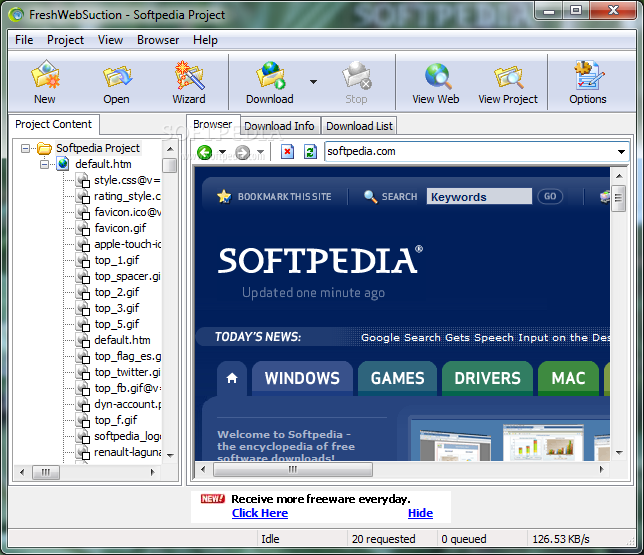Open the Project menu
Screen dimensions: 644x555
(x=65, y=40)
